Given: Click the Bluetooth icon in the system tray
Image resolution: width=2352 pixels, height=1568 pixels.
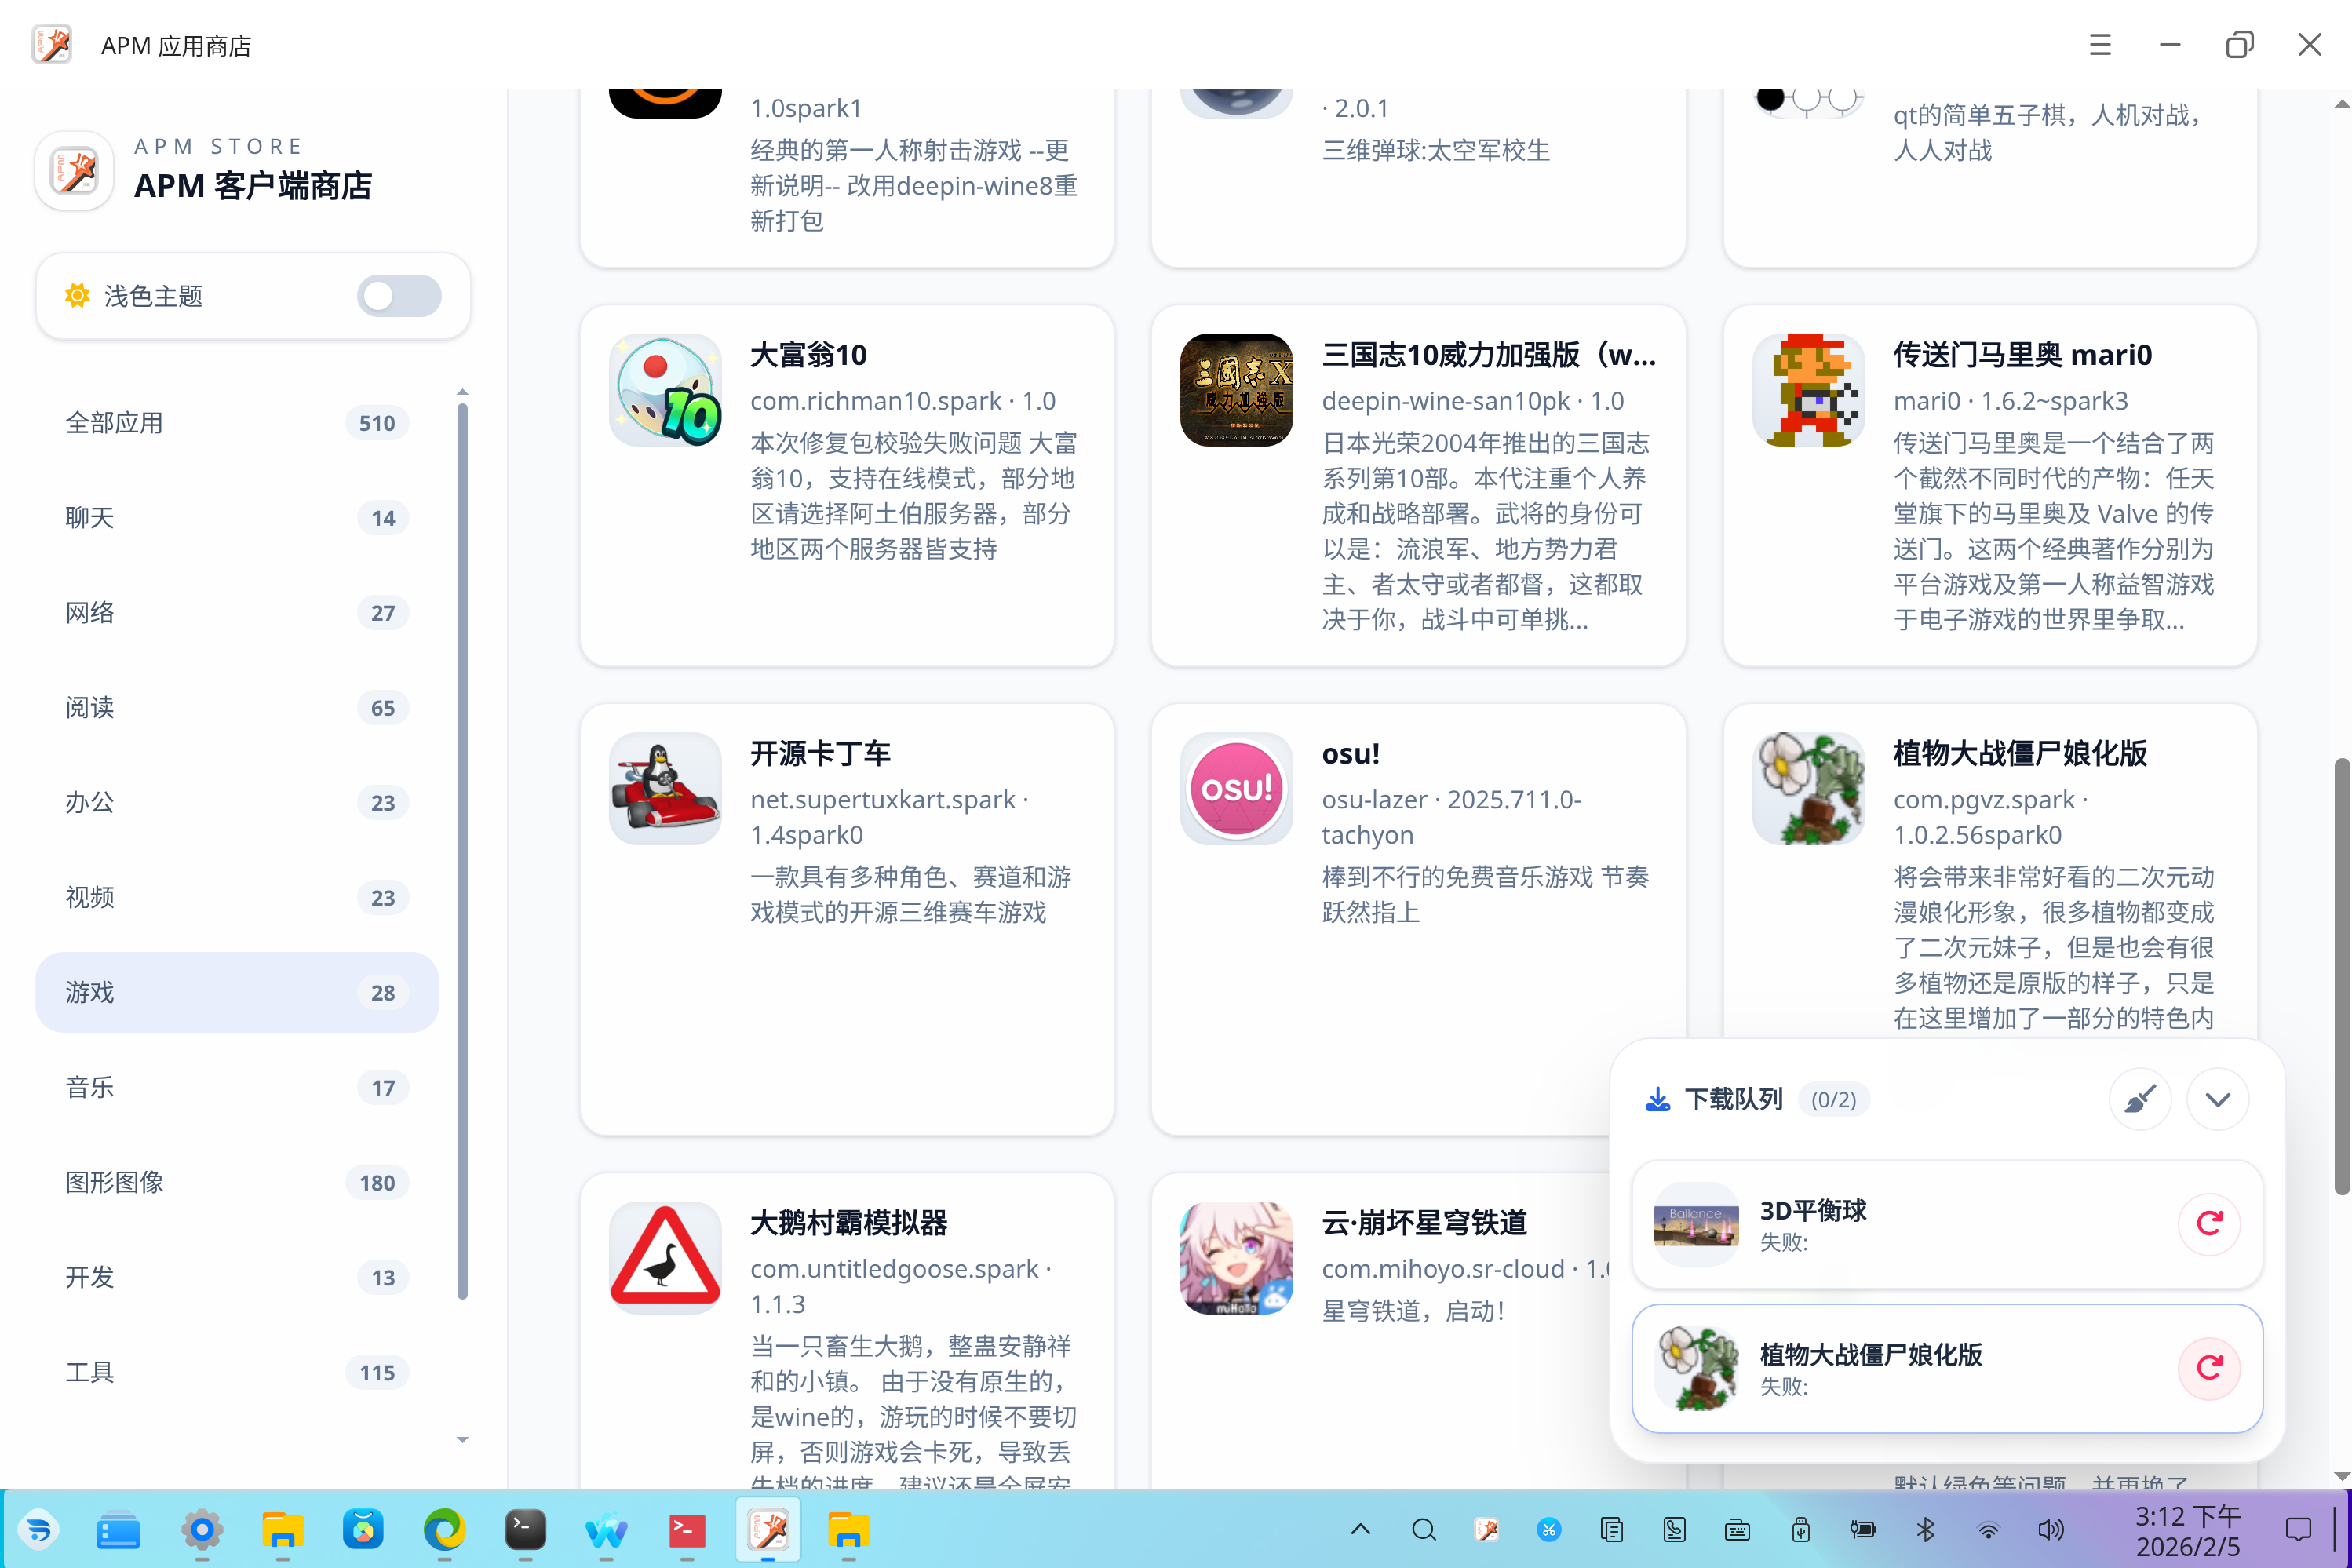Looking at the screenshot, I should tap(1925, 1530).
